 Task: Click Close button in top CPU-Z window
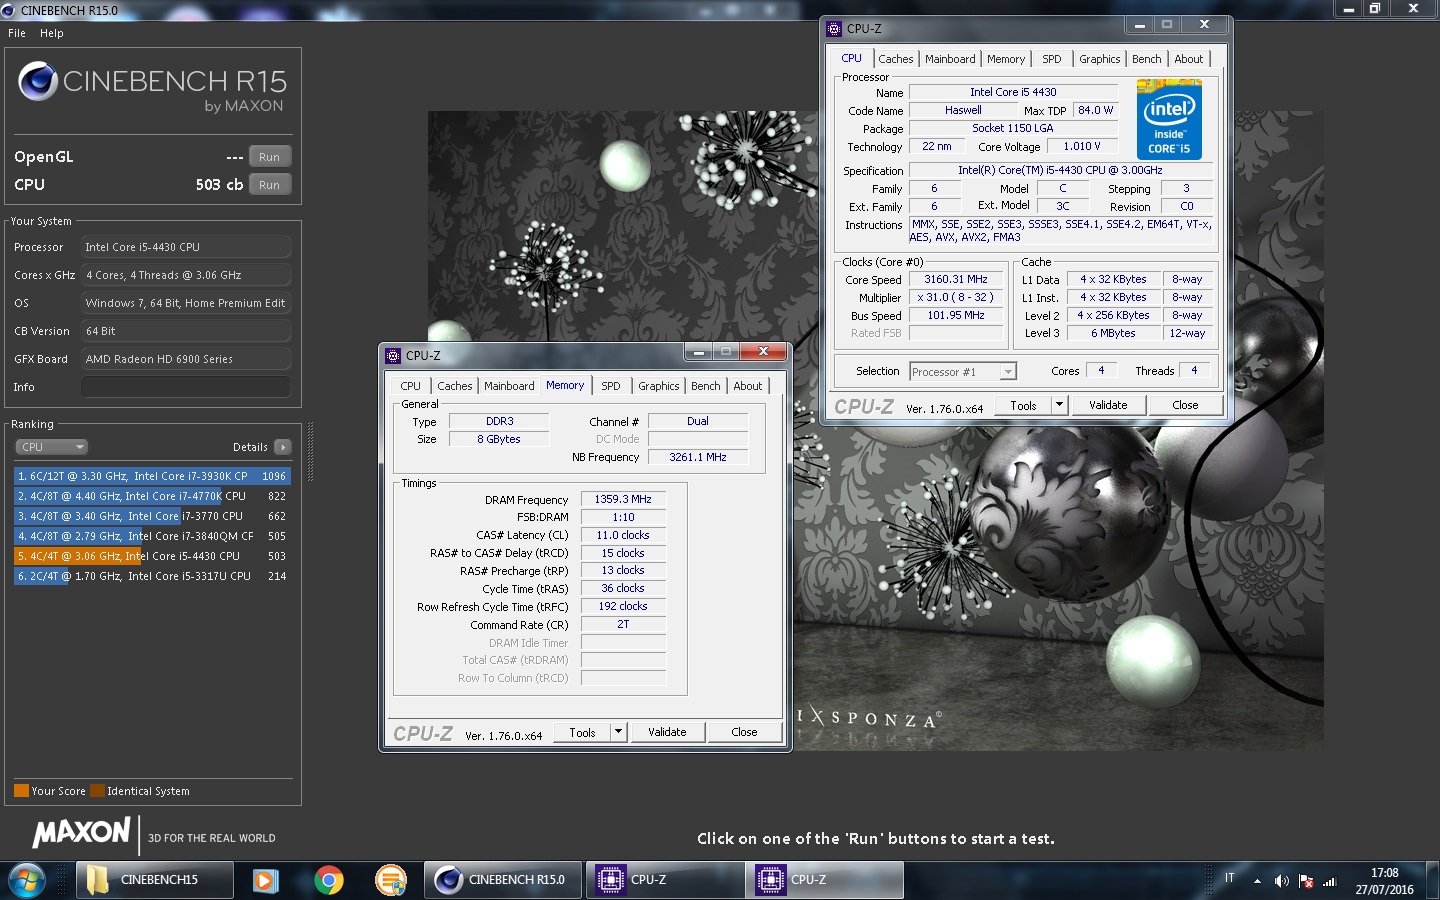pyautogui.click(x=1186, y=406)
